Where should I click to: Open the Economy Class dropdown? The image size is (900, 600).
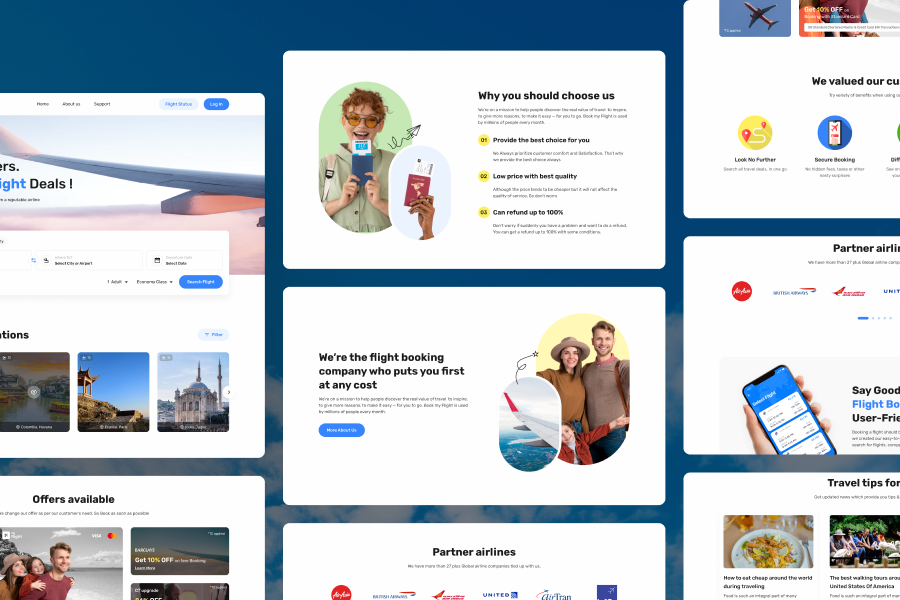coord(154,282)
